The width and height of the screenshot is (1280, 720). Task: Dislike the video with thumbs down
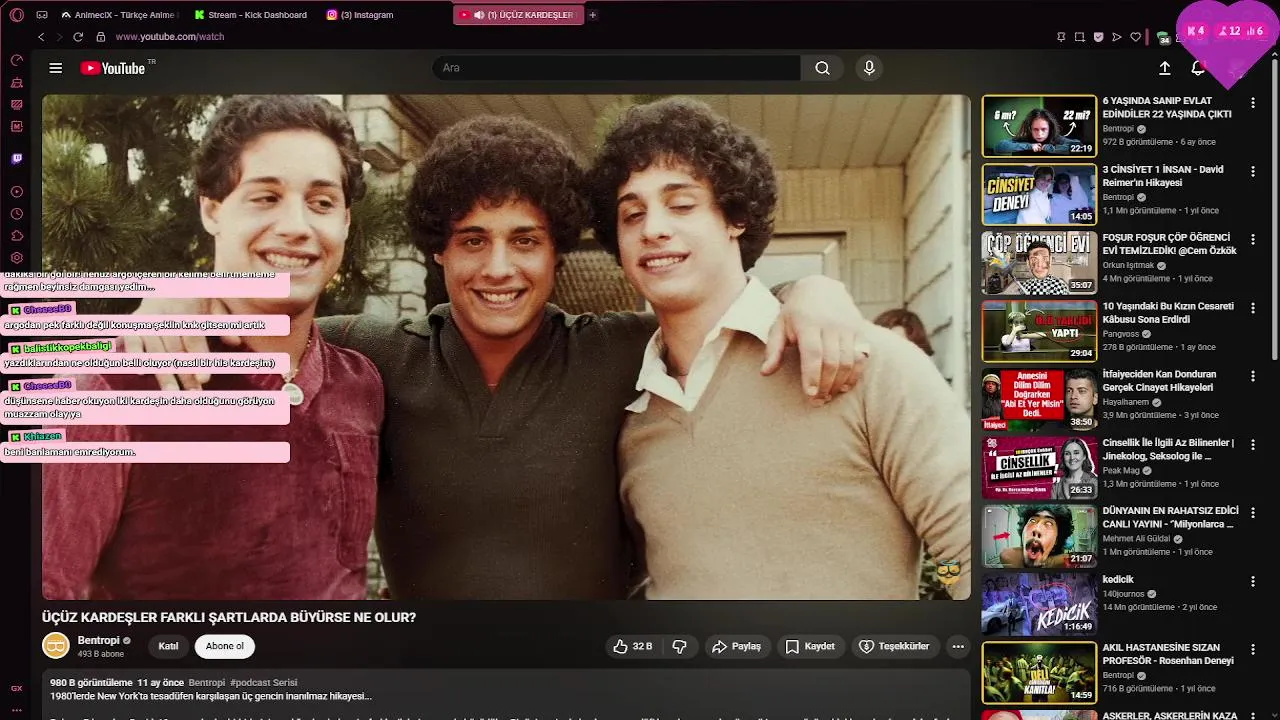tap(680, 647)
